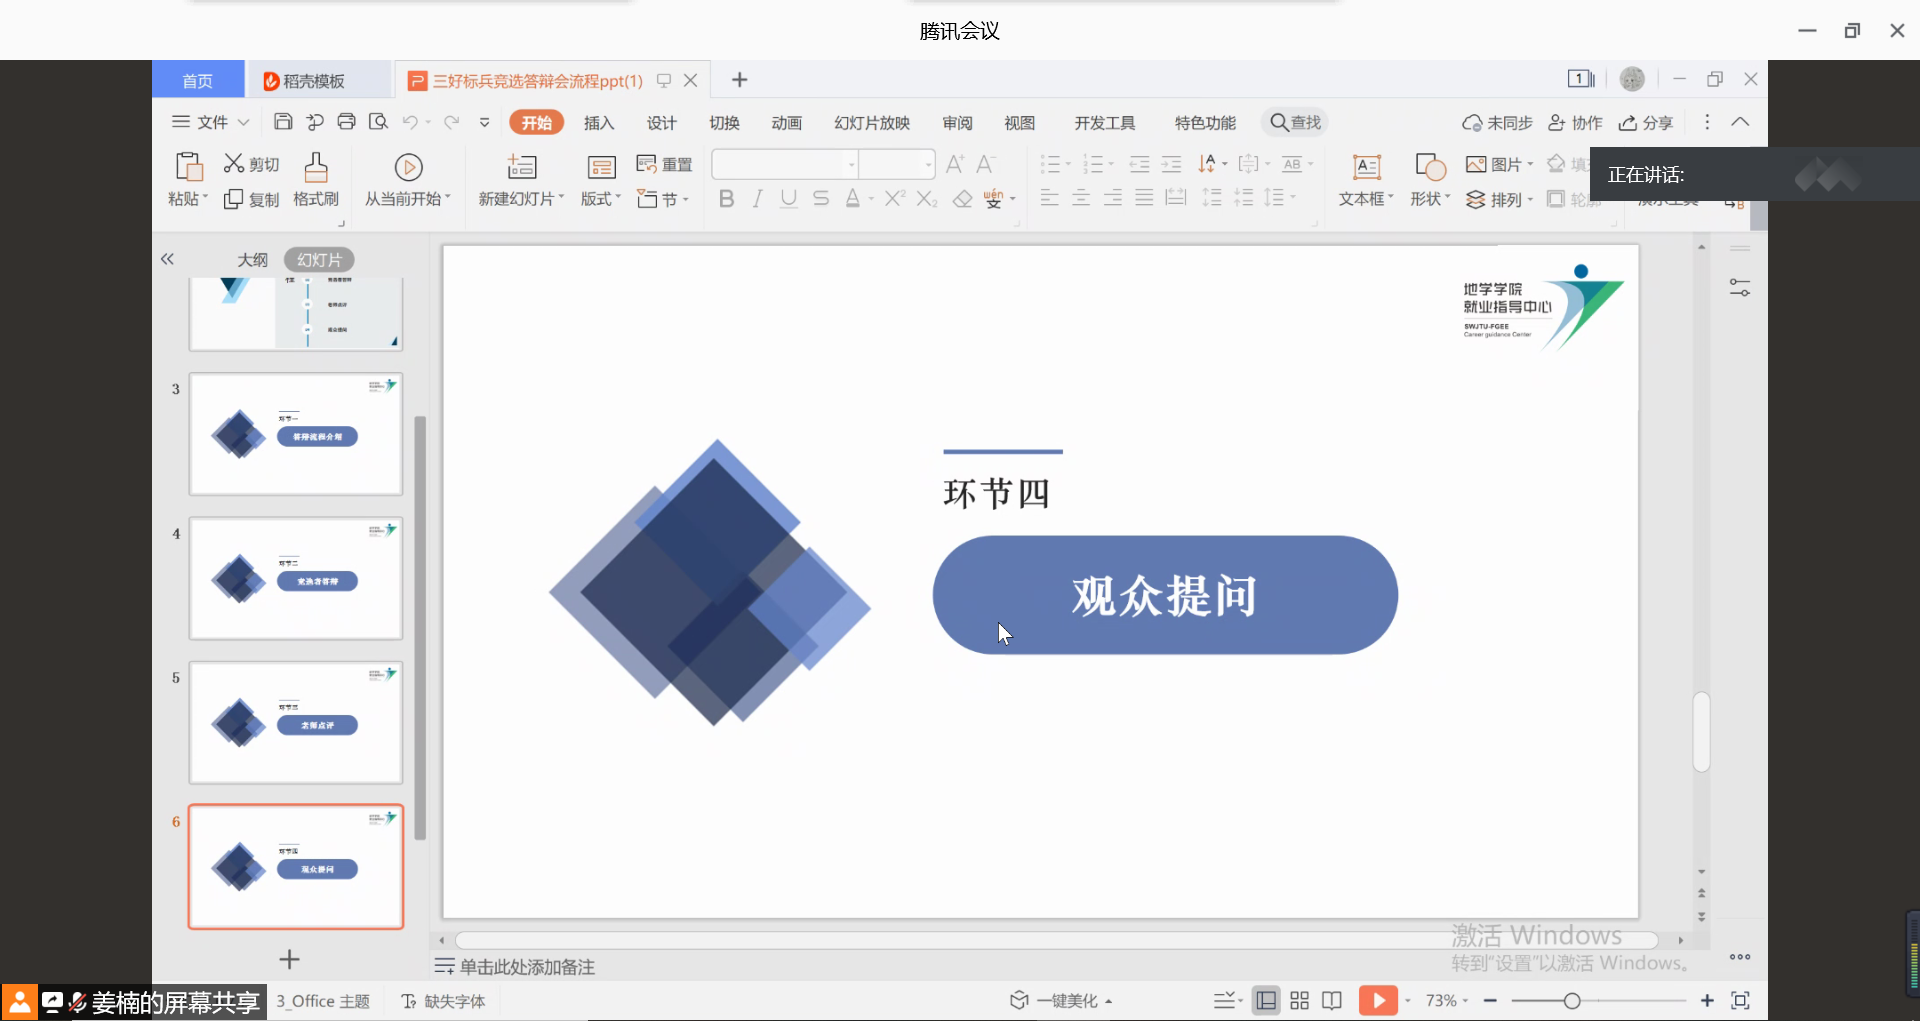
Task: Switch to the 大纲 outline tab
Action: pos(252,260)
